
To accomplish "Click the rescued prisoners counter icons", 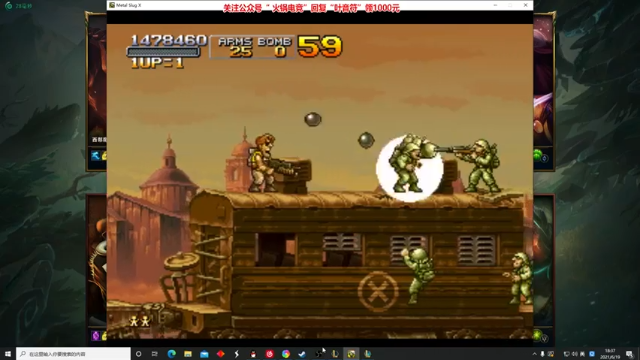I will pyautogui.click(x=140, y=322).
